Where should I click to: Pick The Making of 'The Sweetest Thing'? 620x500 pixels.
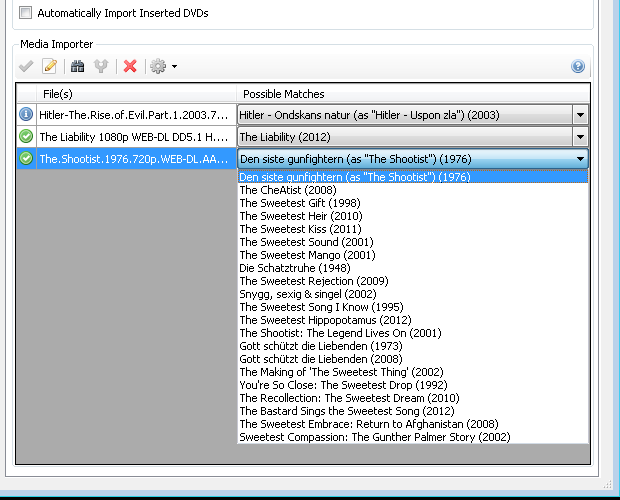(413, 372)
